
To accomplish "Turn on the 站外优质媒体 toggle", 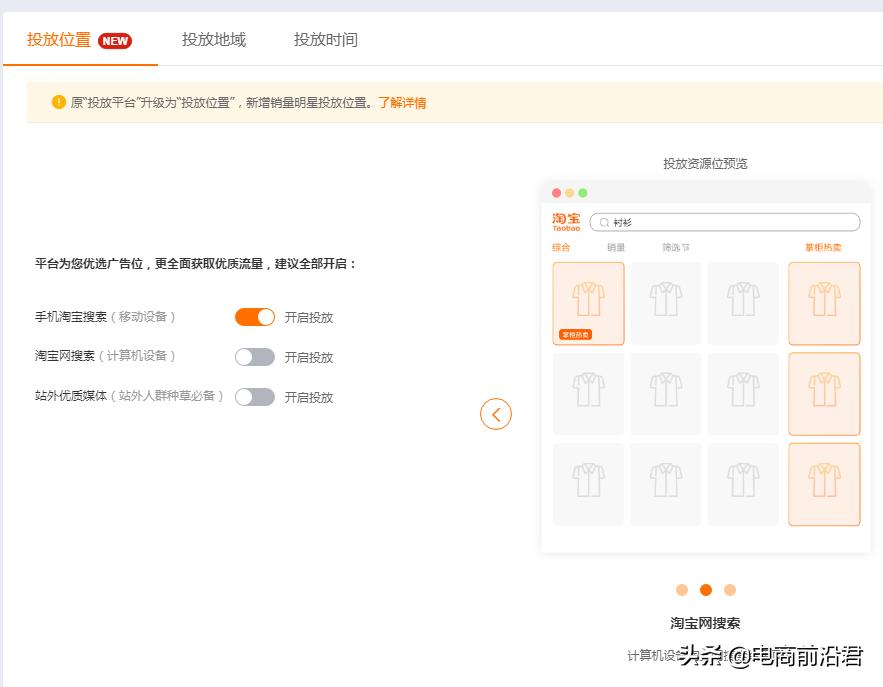I will pyautogui.click(x=256, y=397).
